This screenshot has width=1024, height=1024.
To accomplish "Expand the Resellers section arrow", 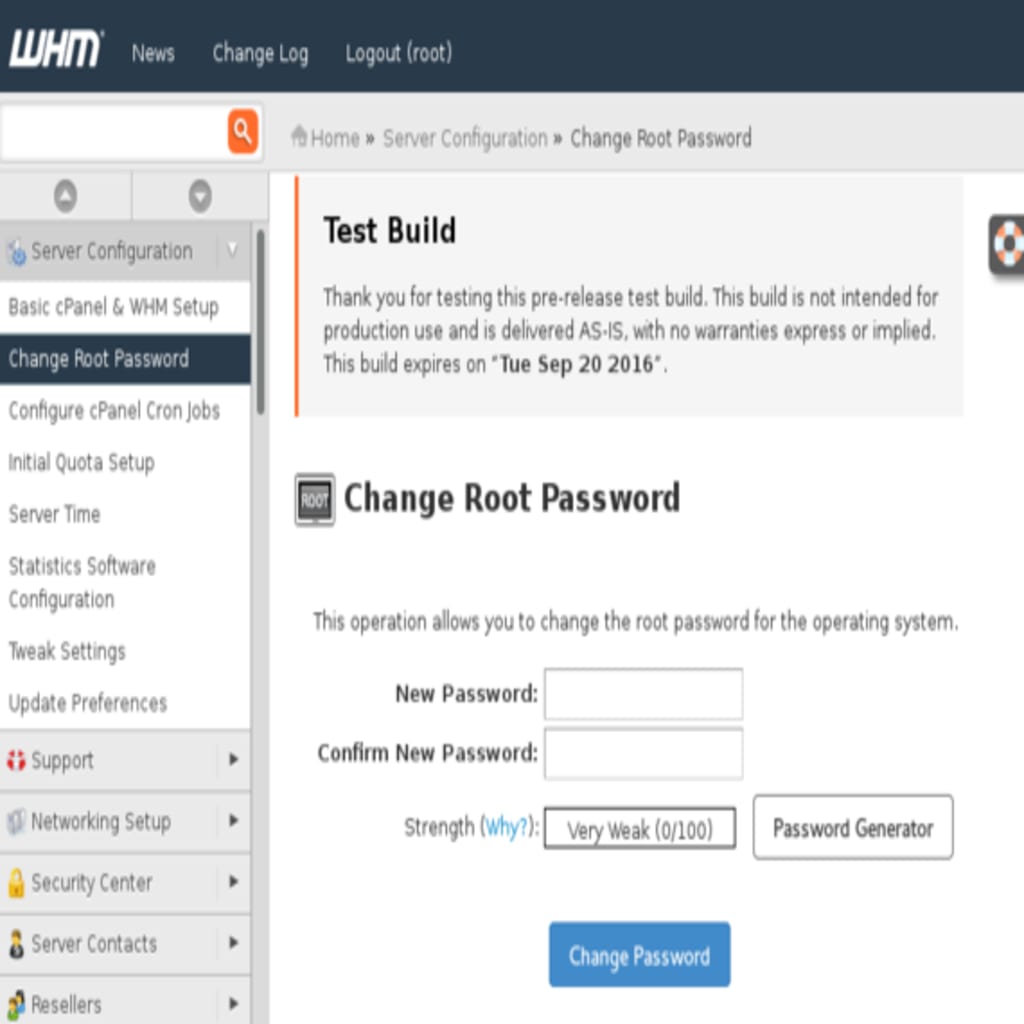I will 233,1004.
